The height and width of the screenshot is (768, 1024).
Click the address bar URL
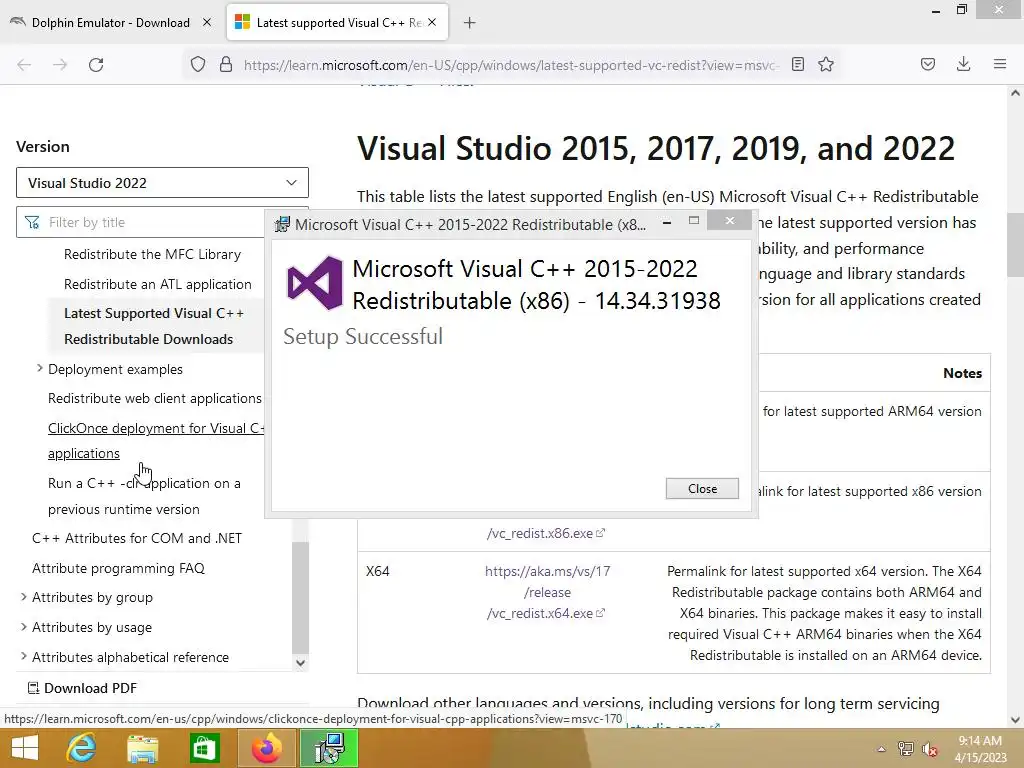511,65
